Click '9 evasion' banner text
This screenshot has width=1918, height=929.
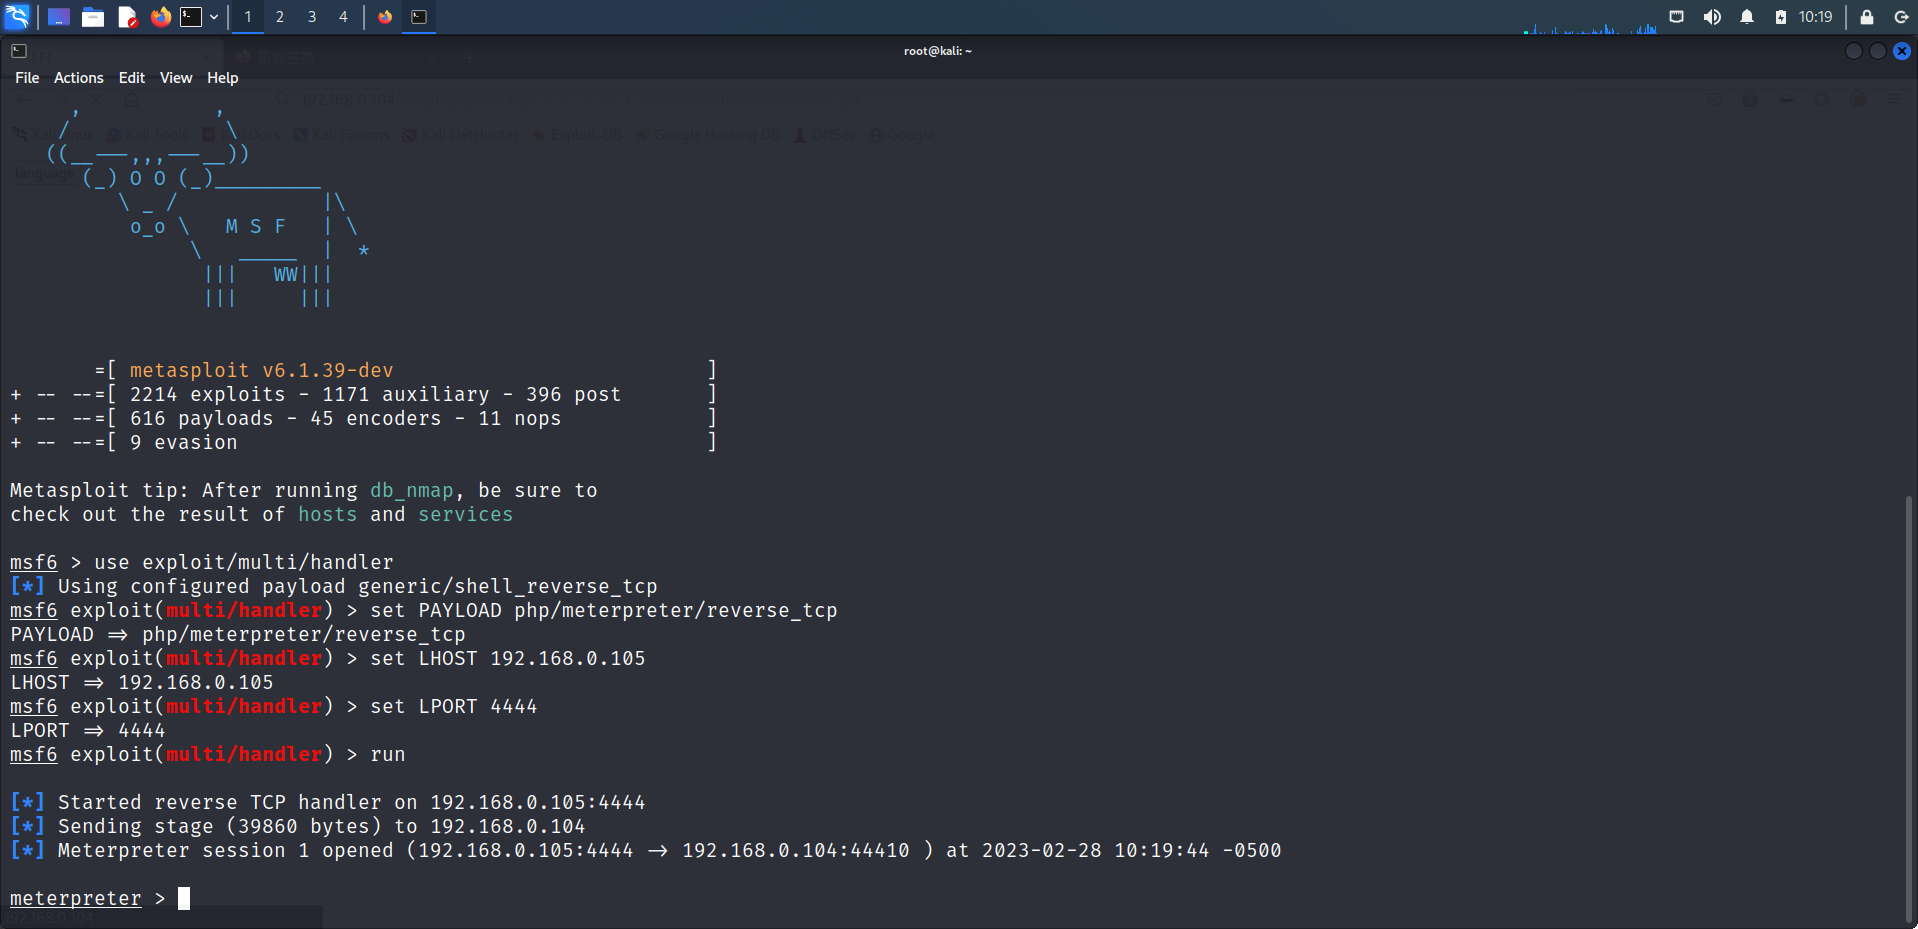click(184, 442)
